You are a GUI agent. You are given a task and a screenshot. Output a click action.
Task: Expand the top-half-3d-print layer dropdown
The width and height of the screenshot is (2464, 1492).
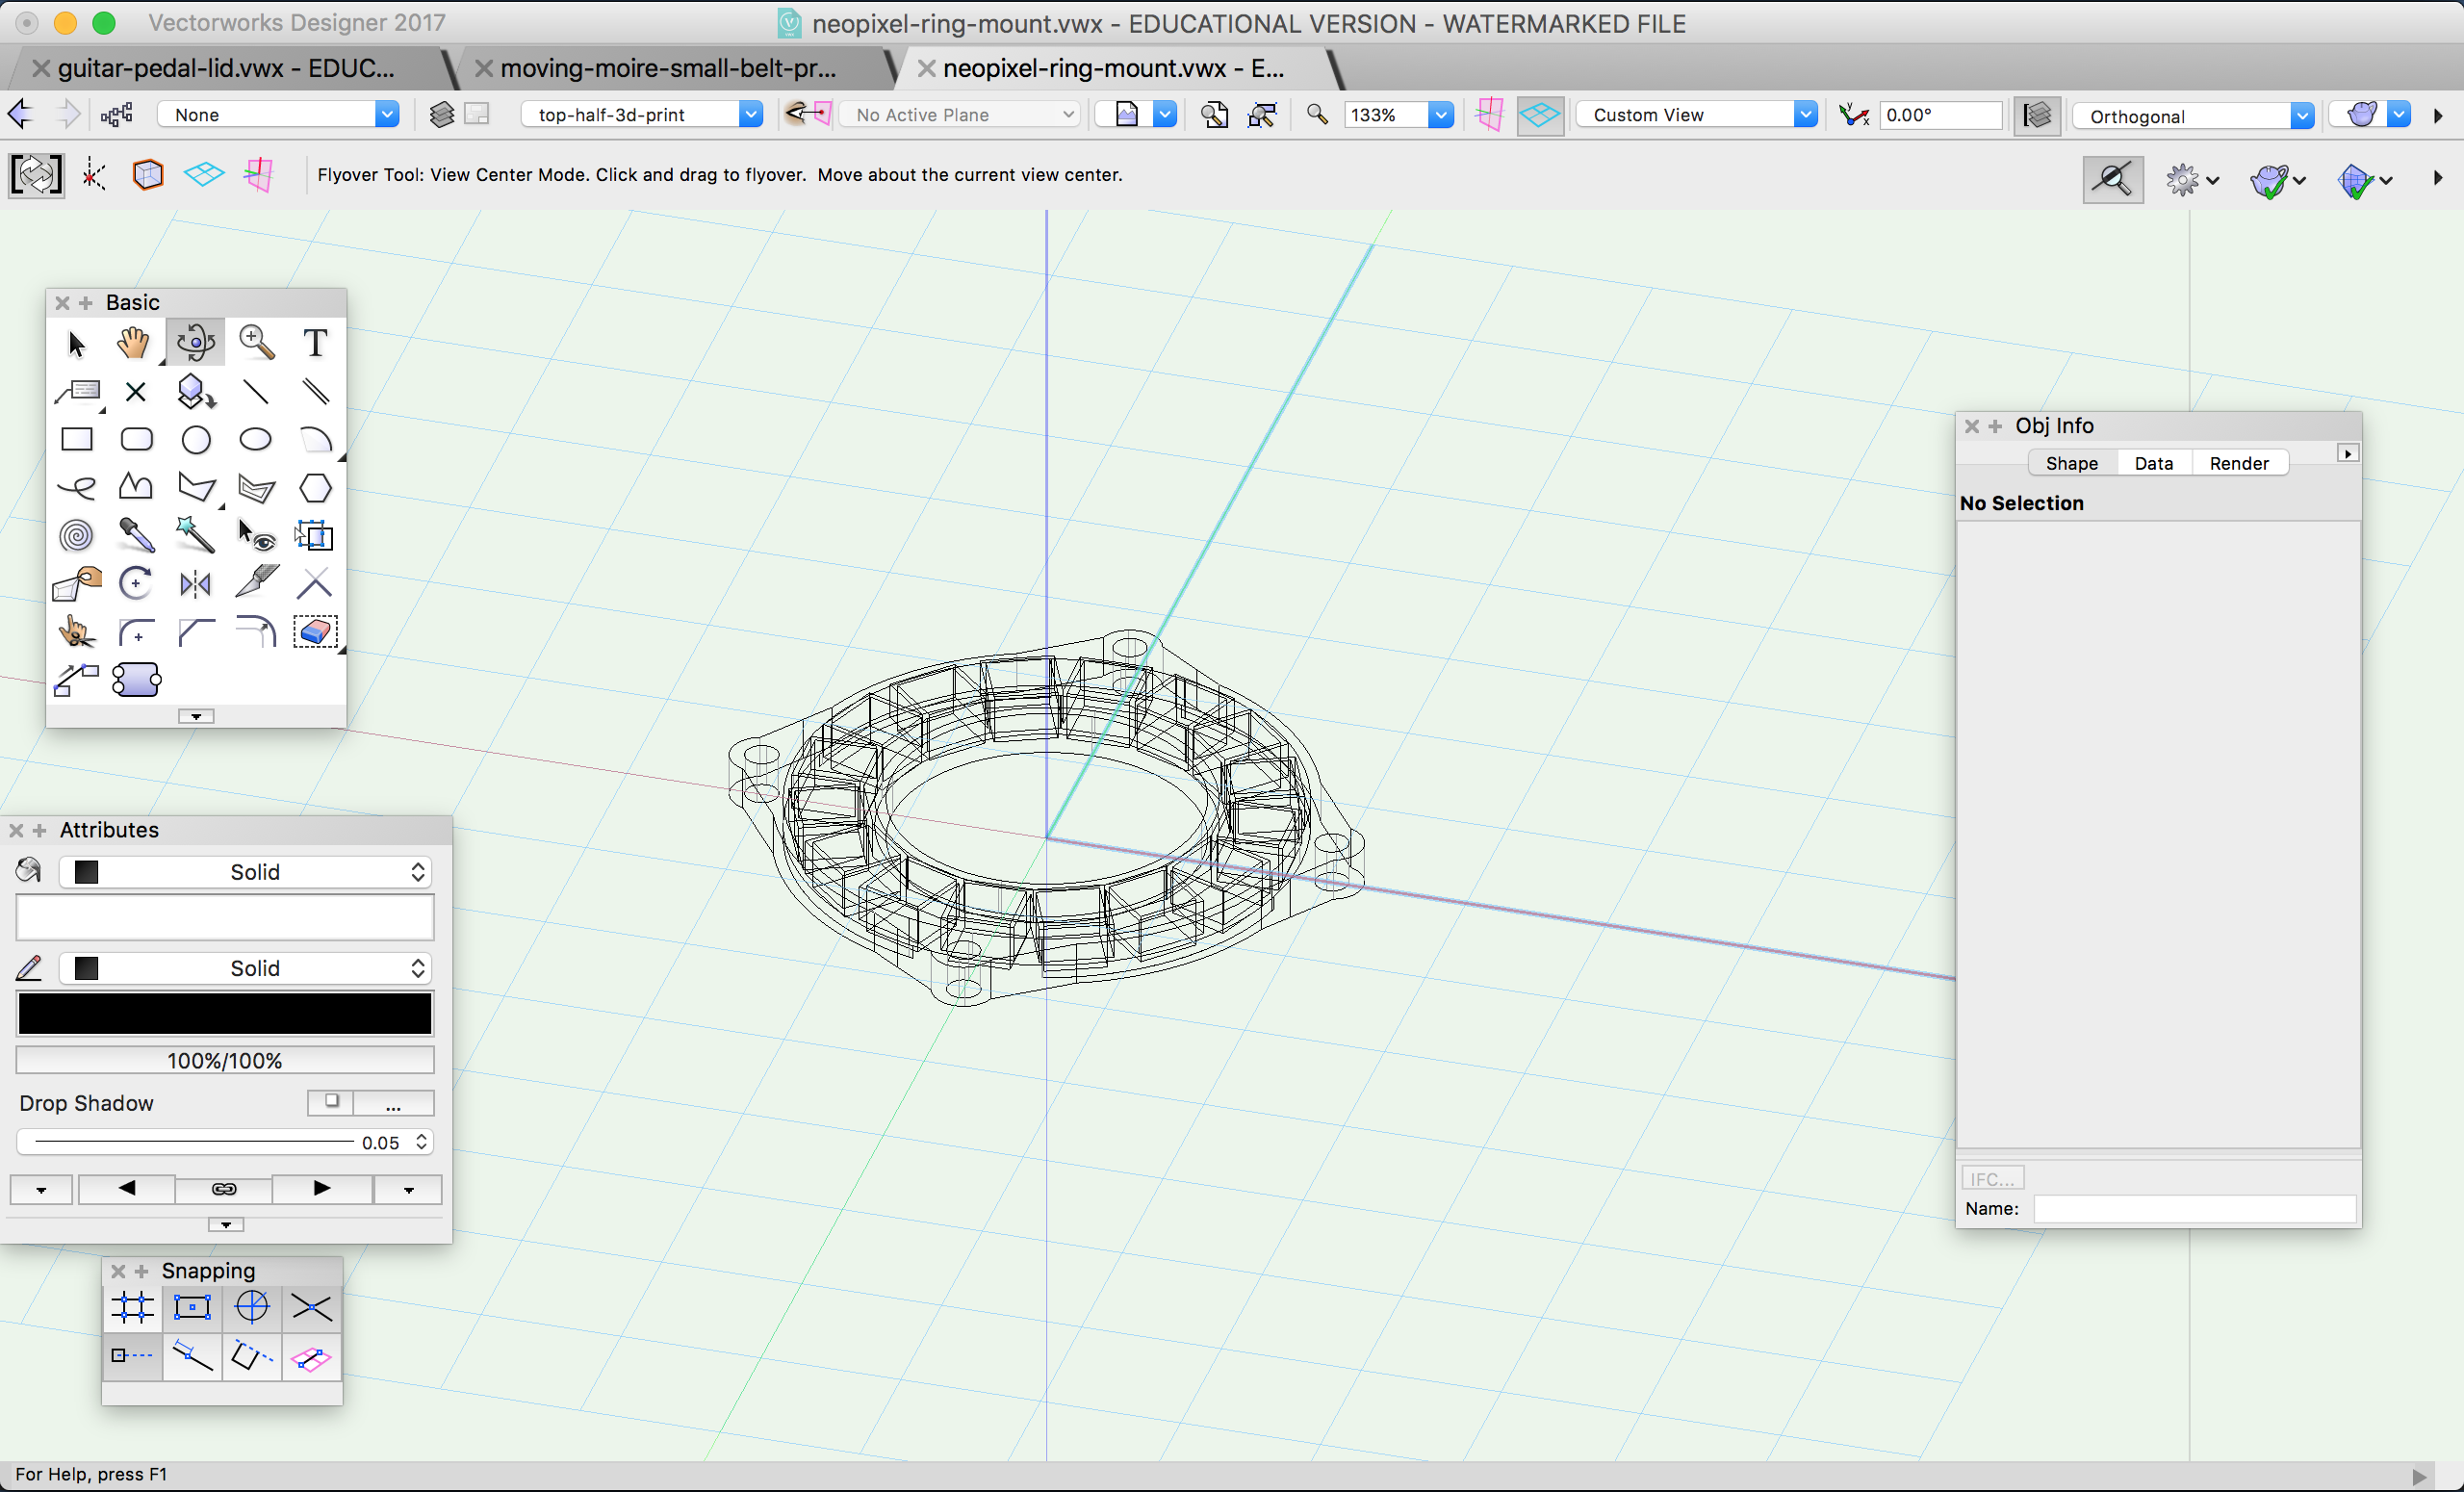click(641, 115)
